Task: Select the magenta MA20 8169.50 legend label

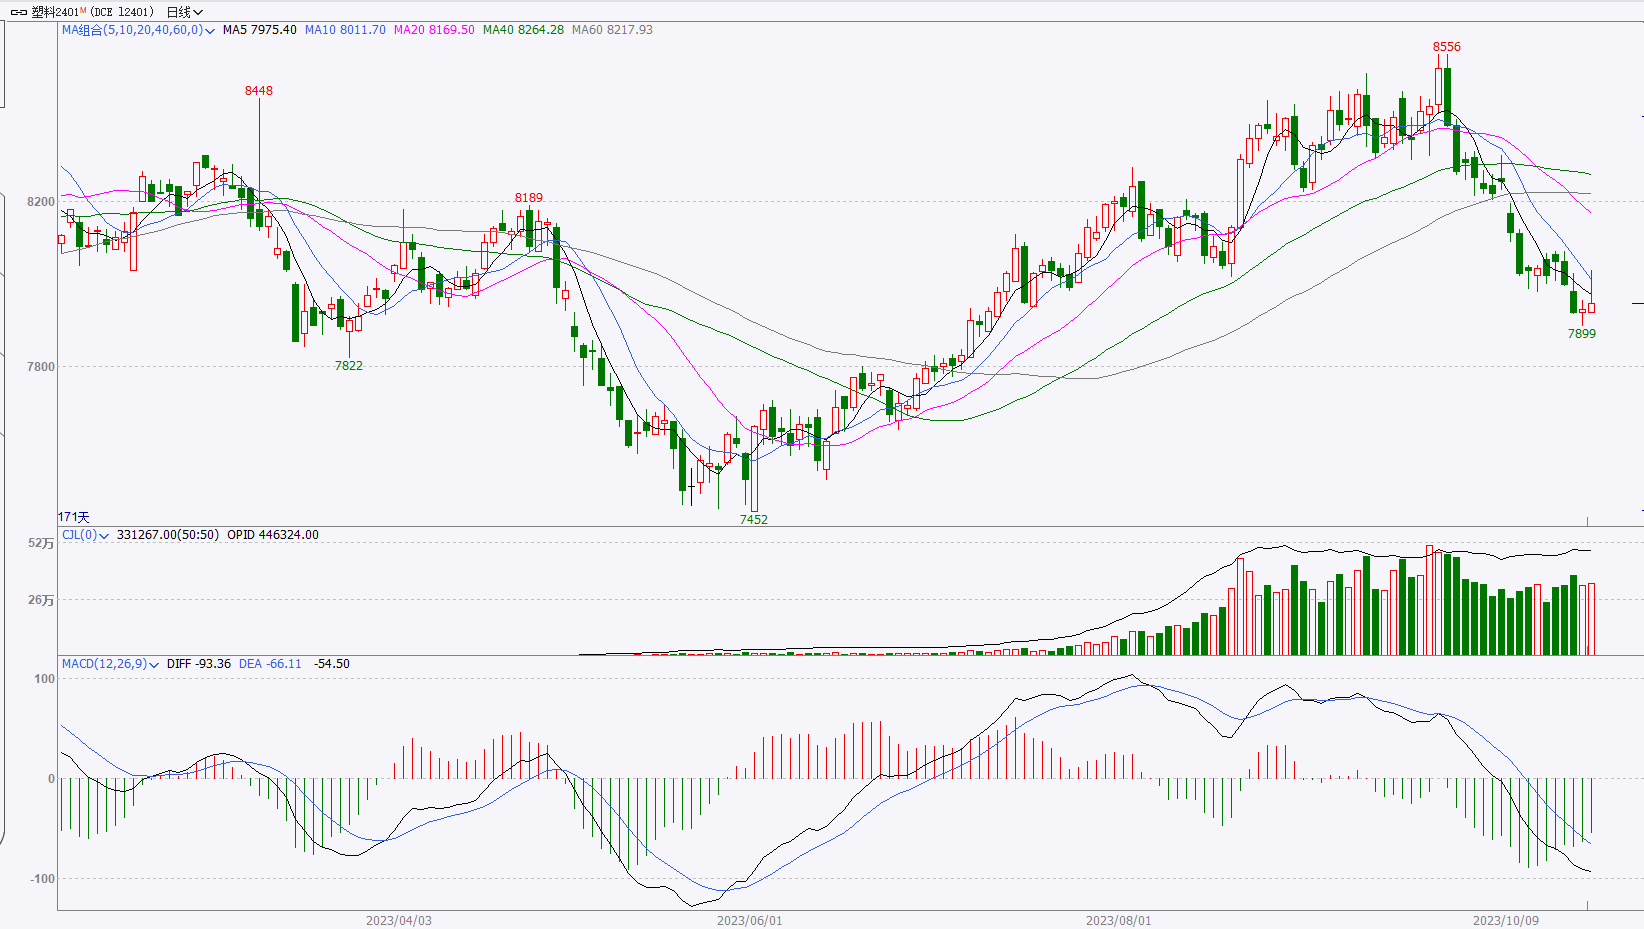Action: 434,30
